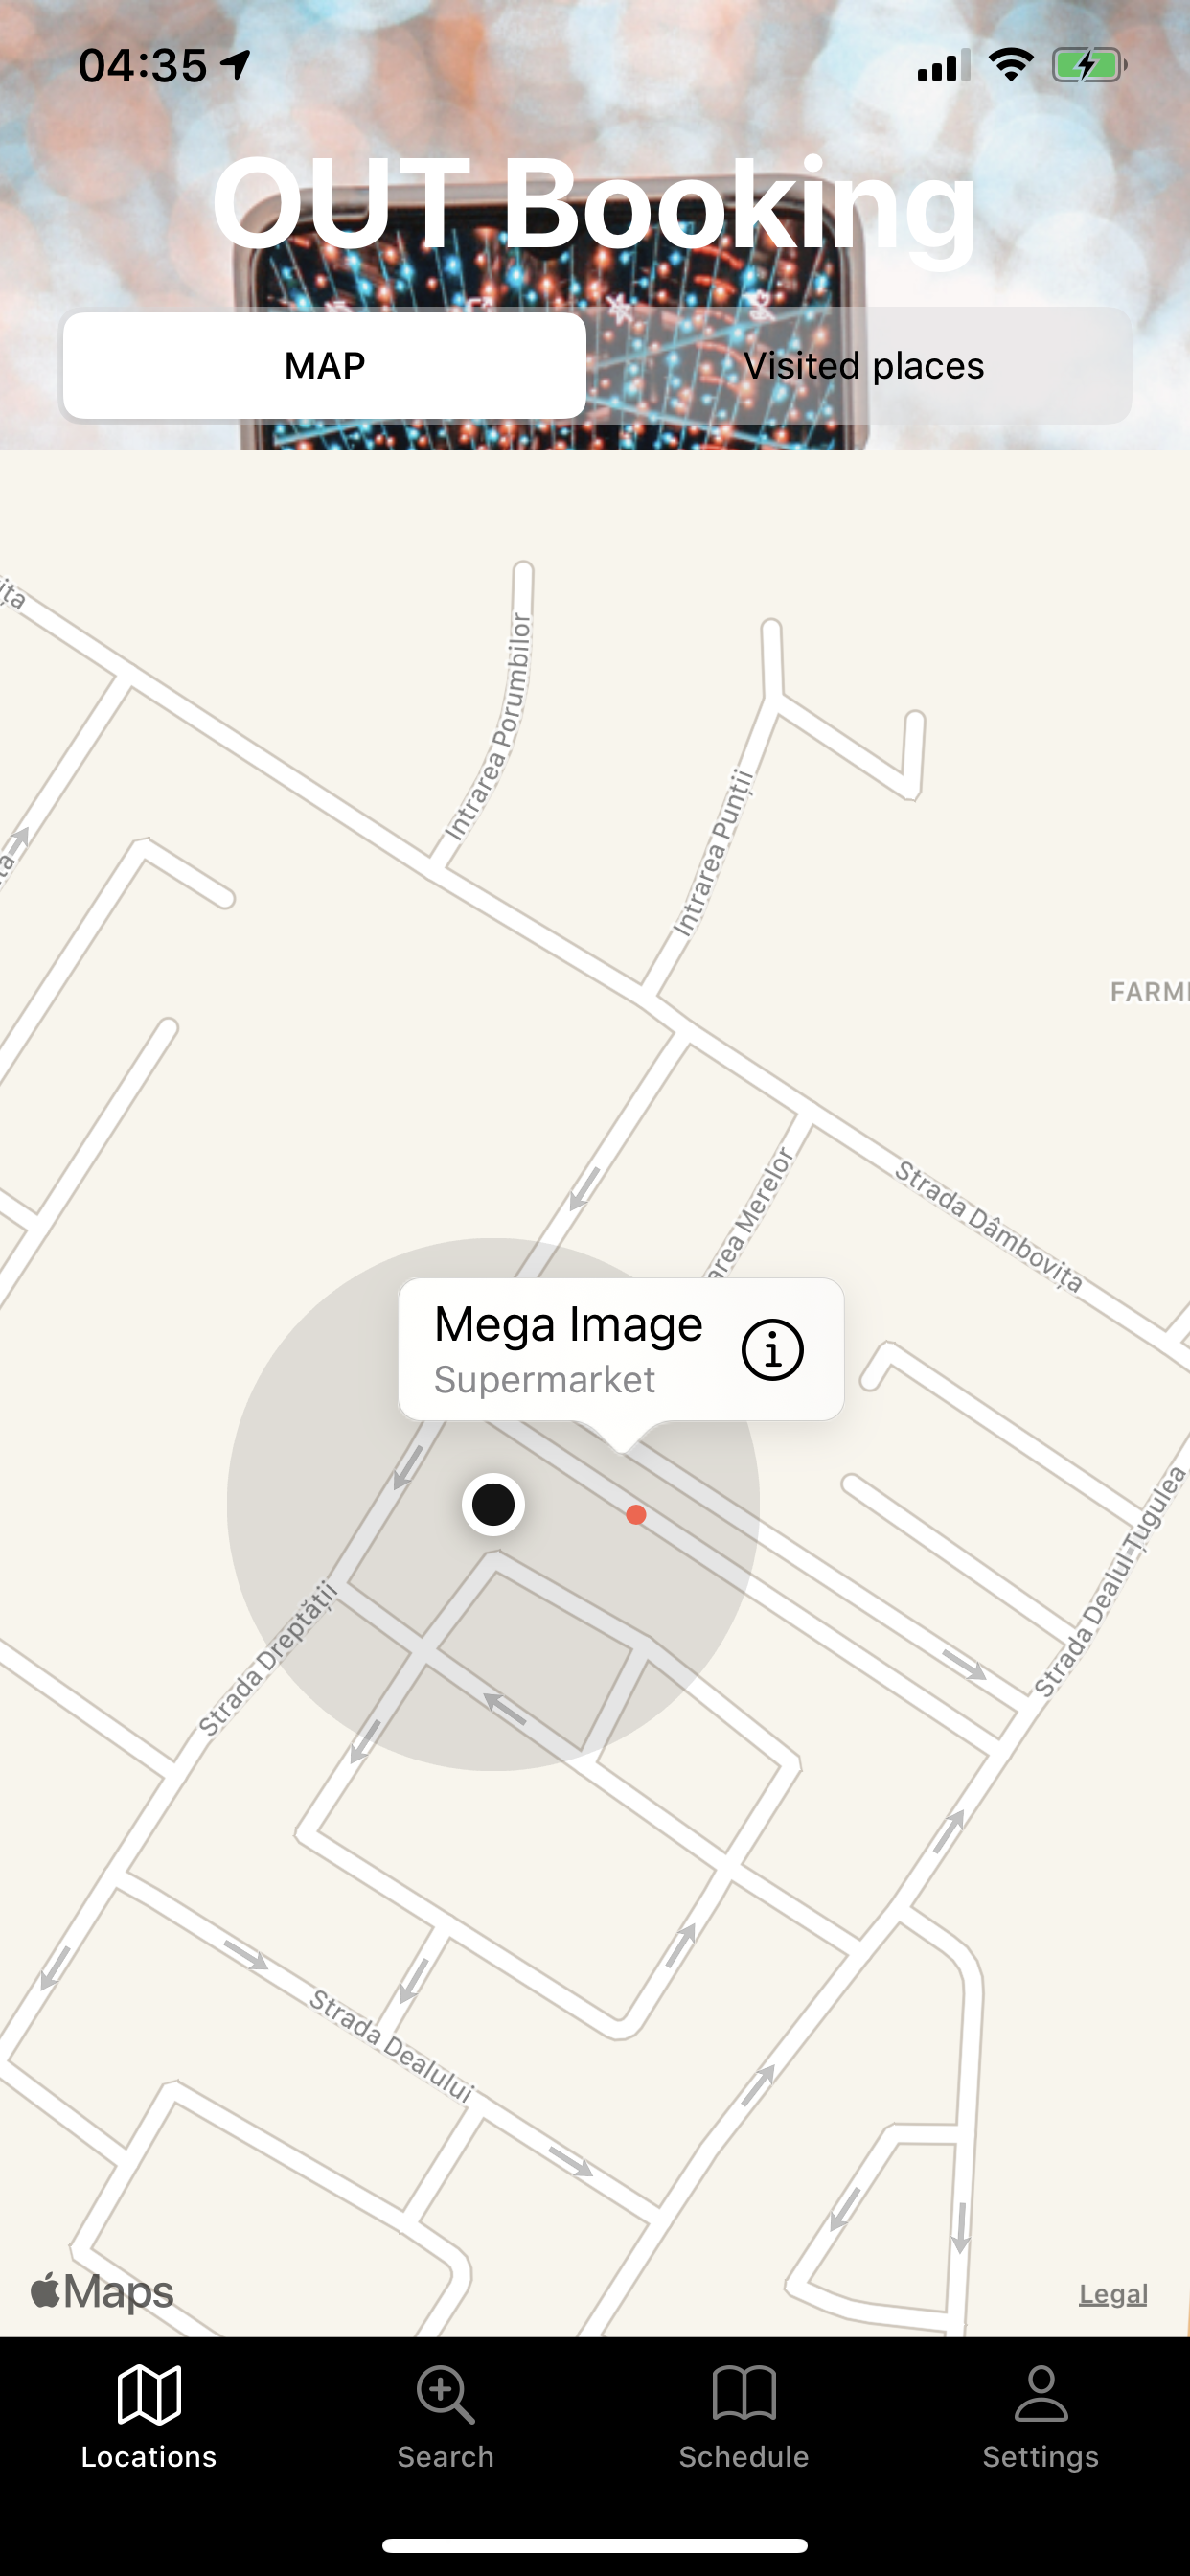
Task: Open the Schedule book icon
Action: pos(744,2393)
